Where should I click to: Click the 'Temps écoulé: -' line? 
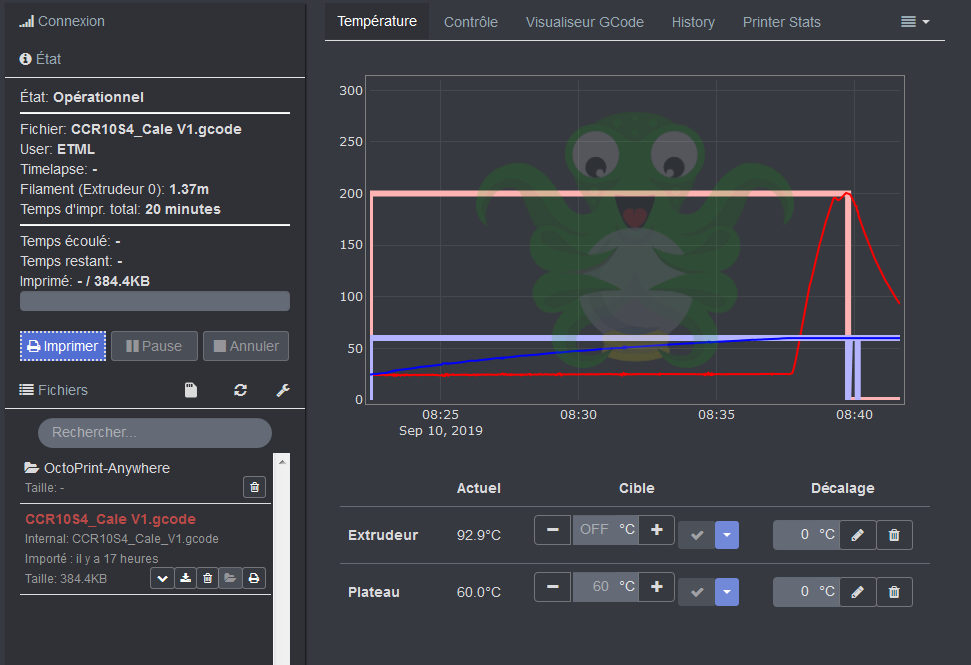point(71,241)
